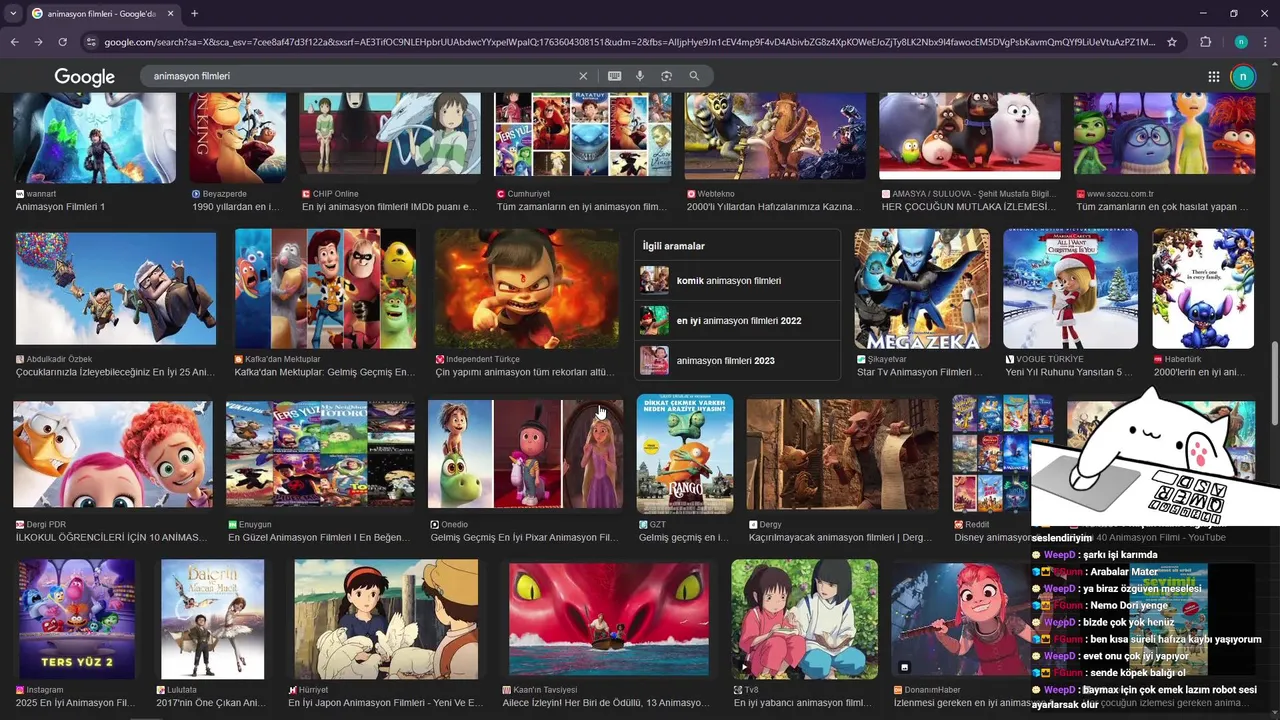Open the Abdulkadir Özbek Çocuklarınızla result
1280x720 pixels.
click(115, 372)
